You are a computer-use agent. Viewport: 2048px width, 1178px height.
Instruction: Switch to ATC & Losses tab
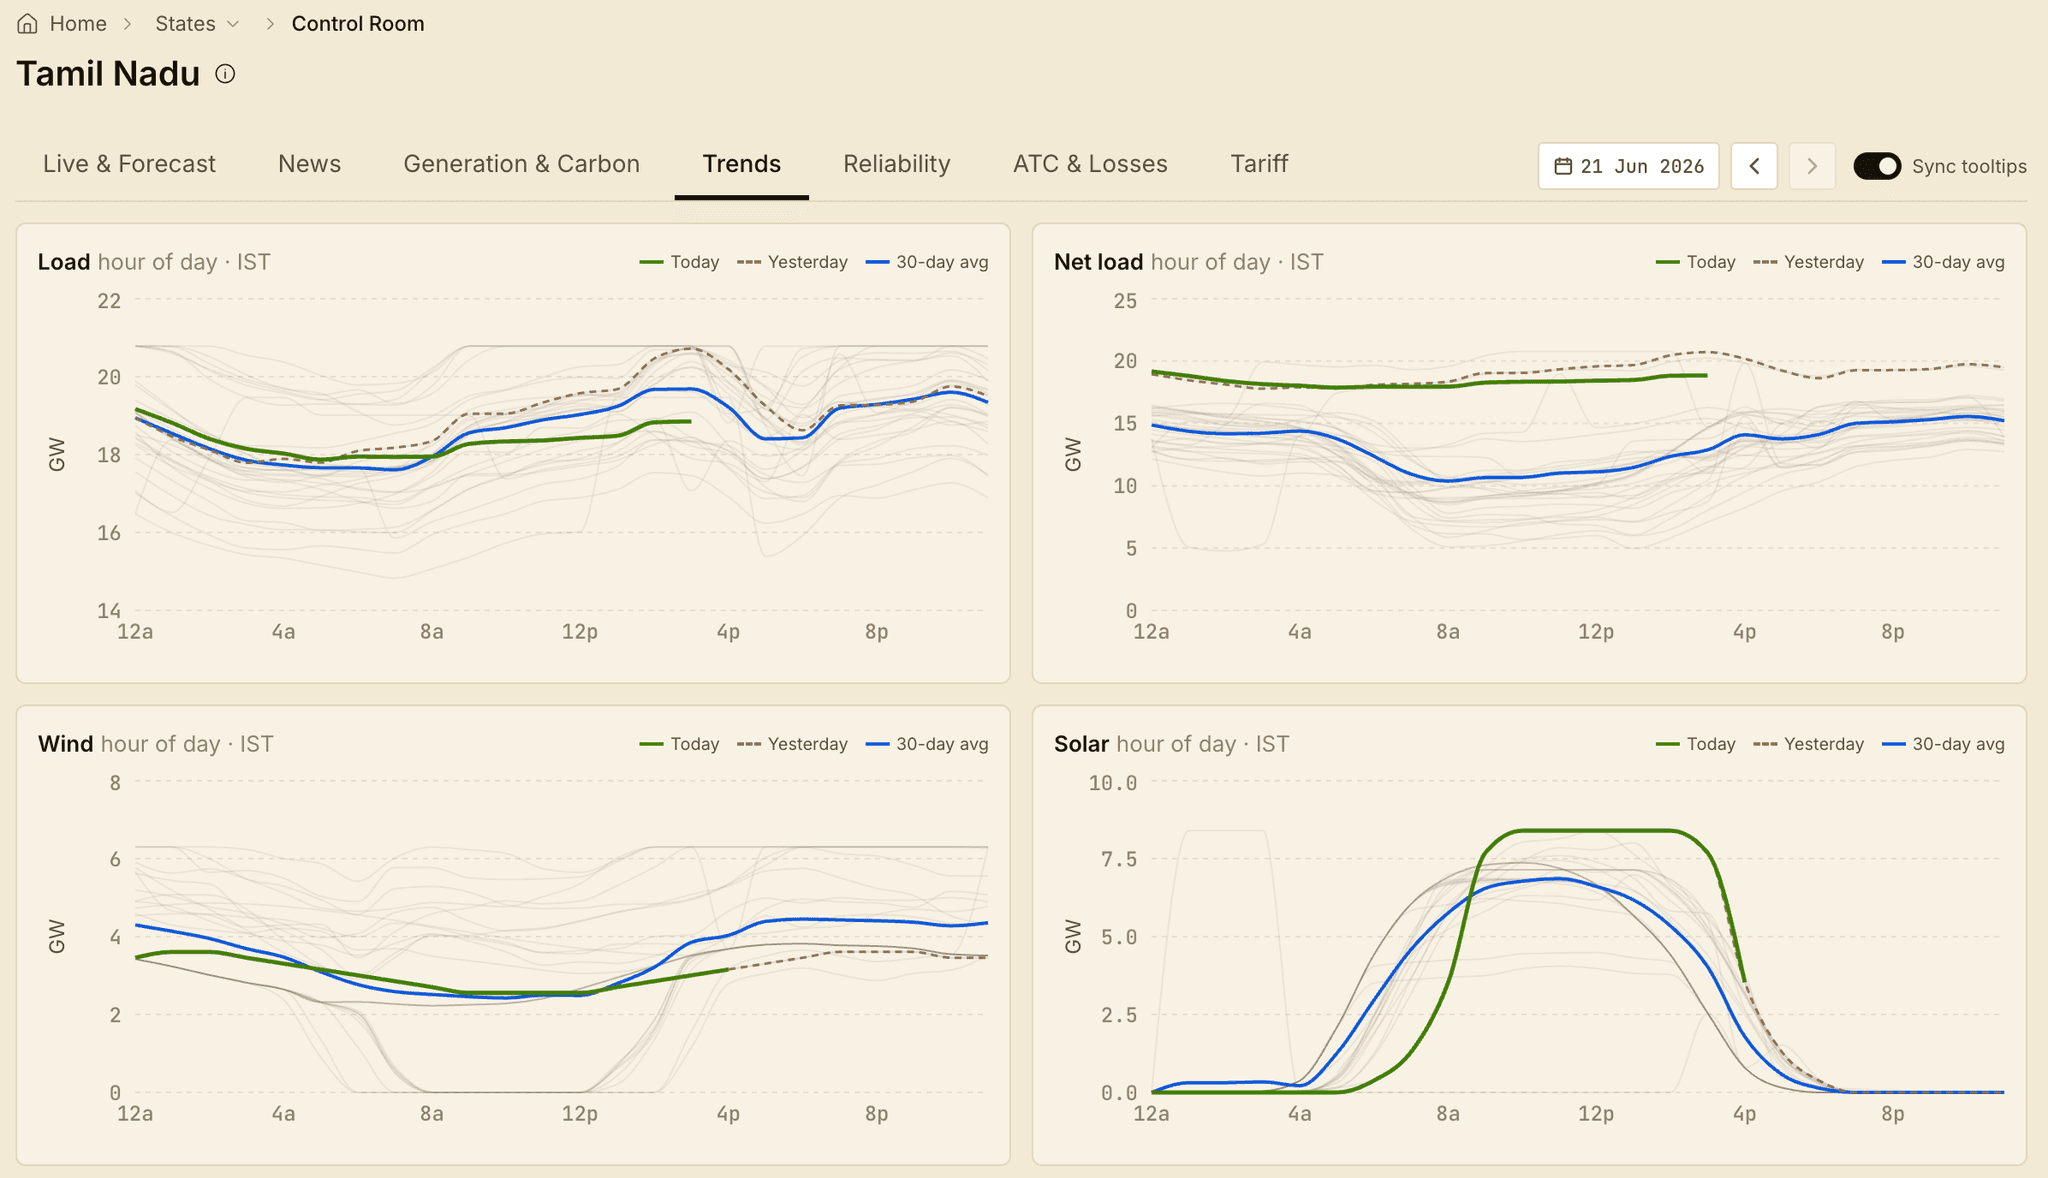click(x=1090, y=164)
